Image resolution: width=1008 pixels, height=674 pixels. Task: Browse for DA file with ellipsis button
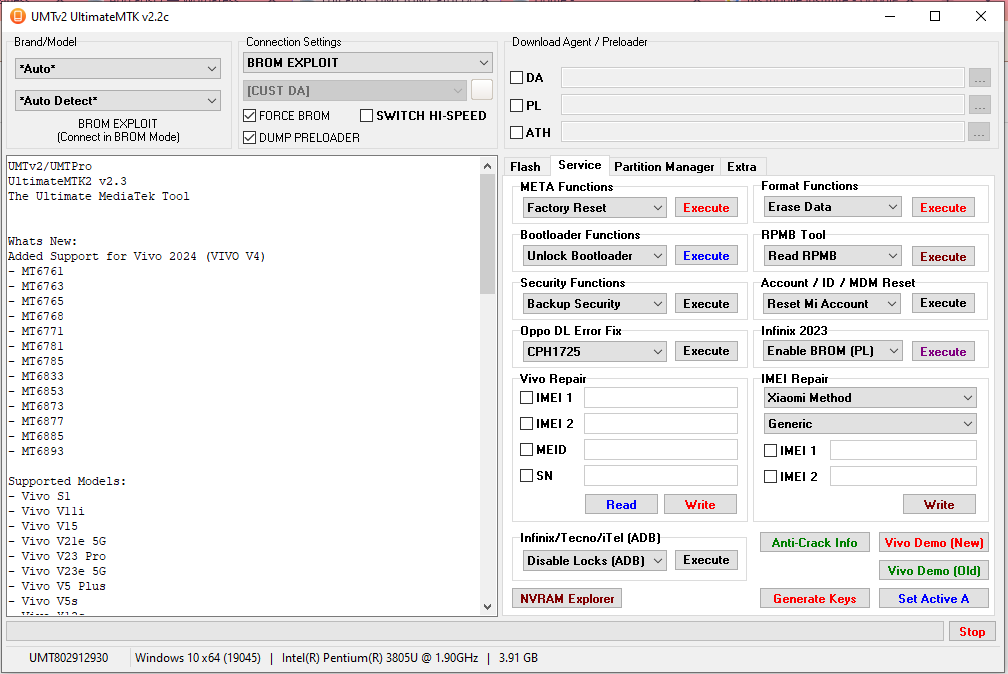tap(979, 78)
